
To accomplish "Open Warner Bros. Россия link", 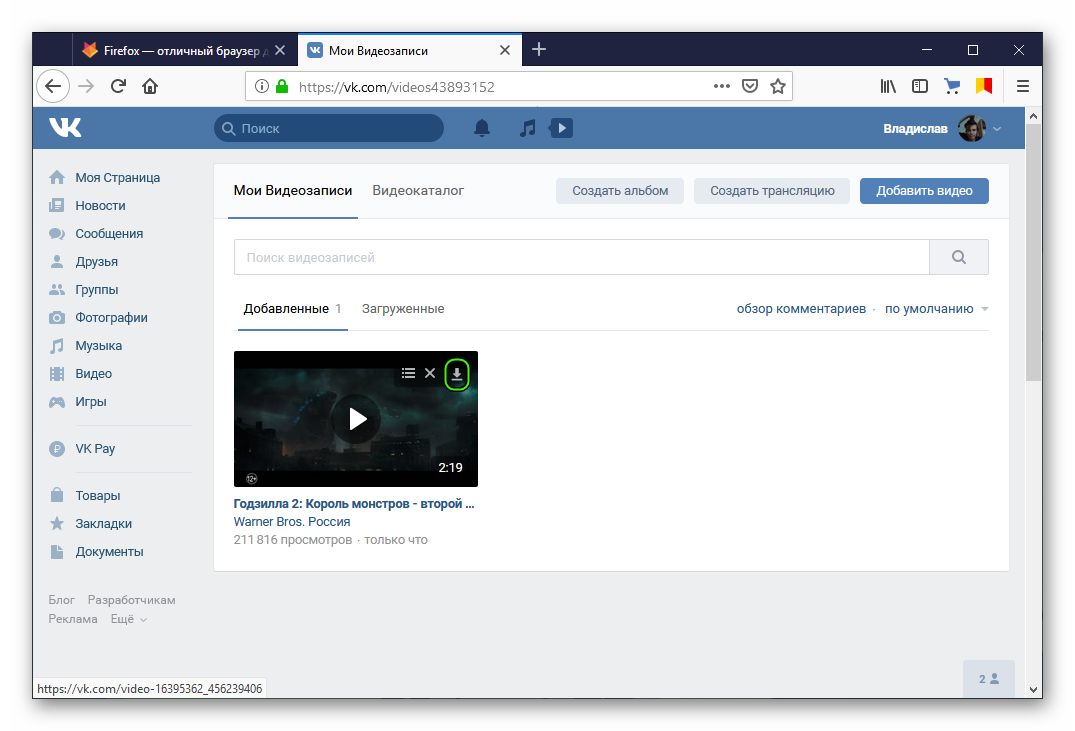I will click(291, 522).
